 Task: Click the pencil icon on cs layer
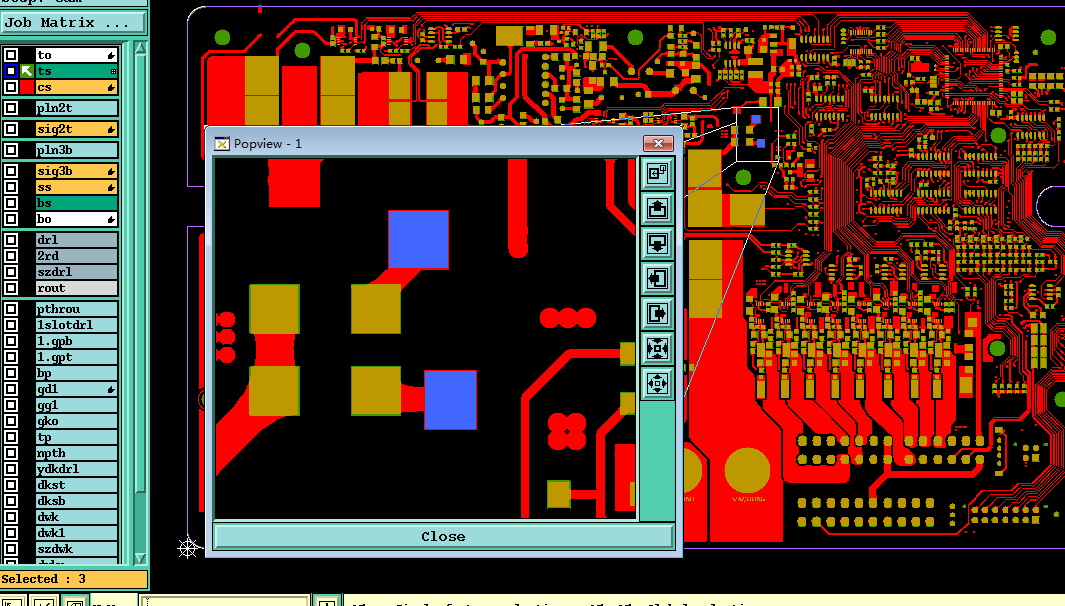click(x=111, y=87)
